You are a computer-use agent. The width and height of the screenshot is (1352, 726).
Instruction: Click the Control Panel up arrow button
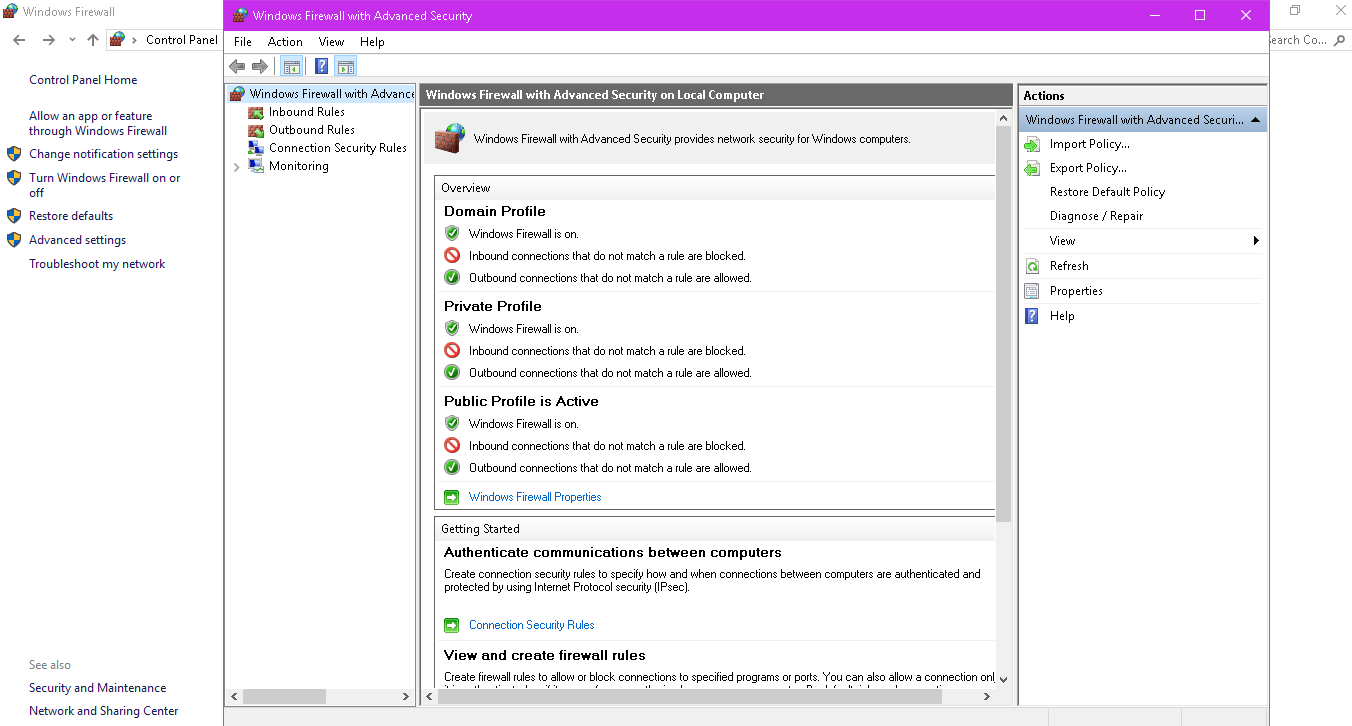tap(93, 40)
